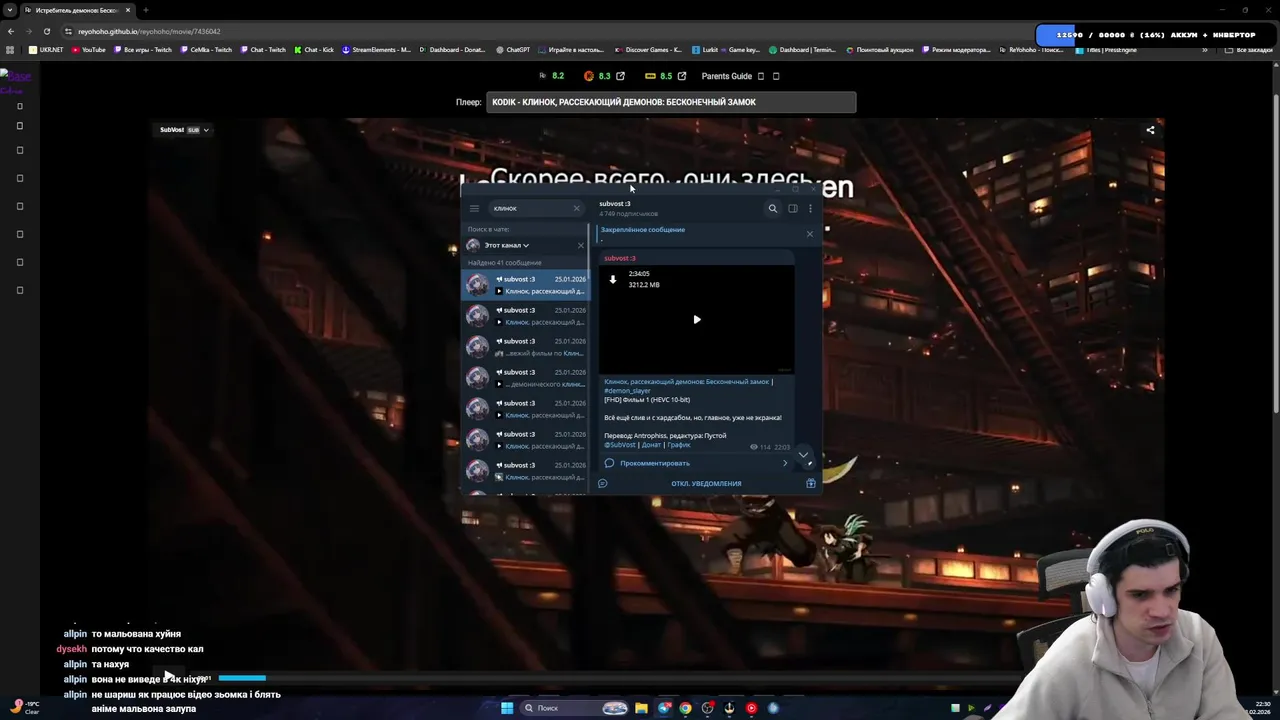
Task: Open Windows Start menu
Action: click(507, 708)
